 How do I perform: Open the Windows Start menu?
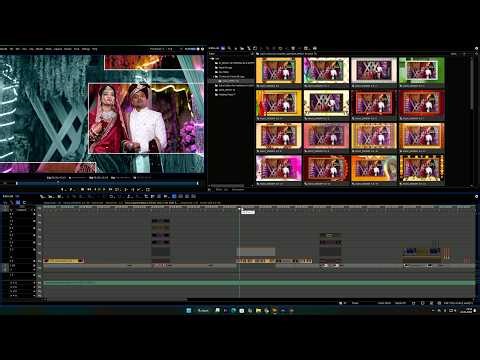[x=189, y=310]
